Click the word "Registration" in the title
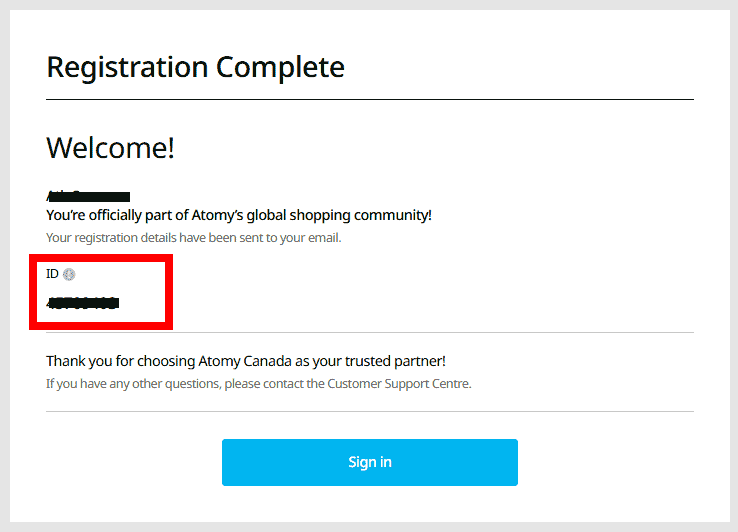This screenshot has width=738, height=532. [129, 67]
